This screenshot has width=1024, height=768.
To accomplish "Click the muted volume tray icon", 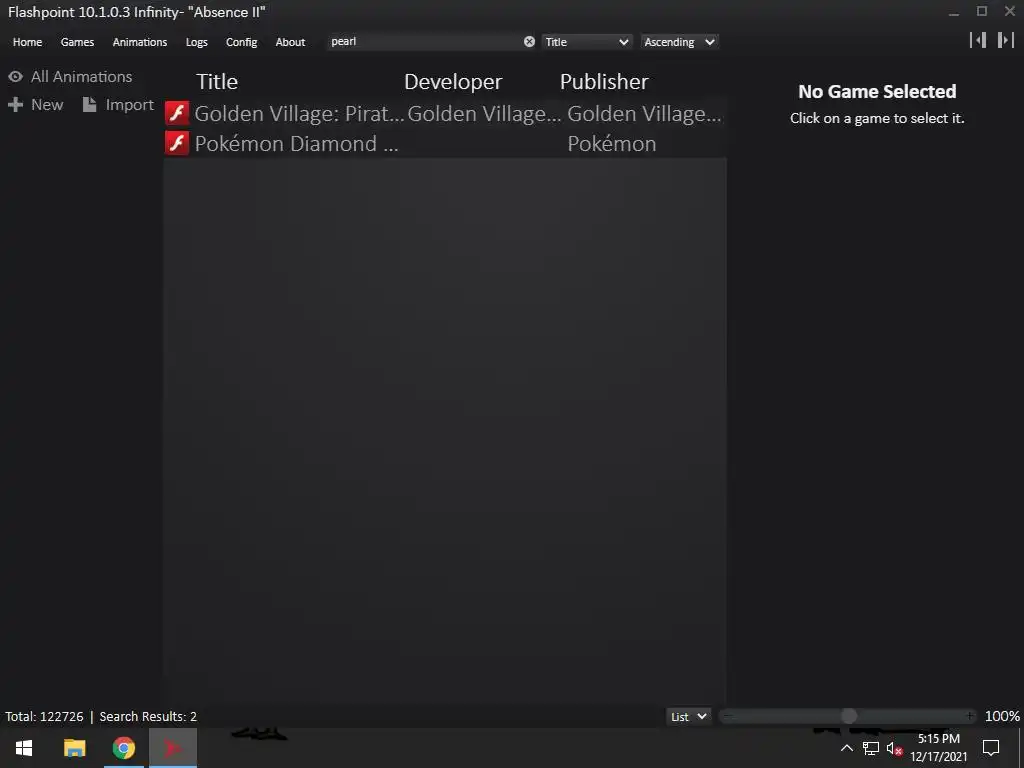I will tap(894, 748).
